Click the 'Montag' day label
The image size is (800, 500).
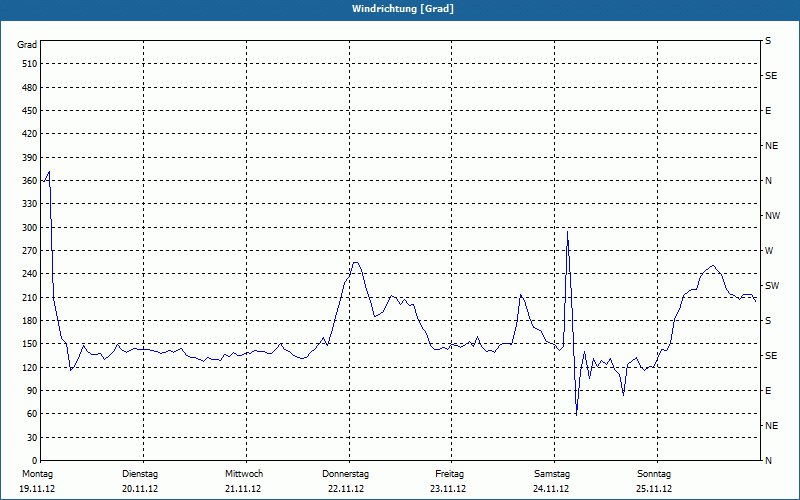click(x=37, y=474)
